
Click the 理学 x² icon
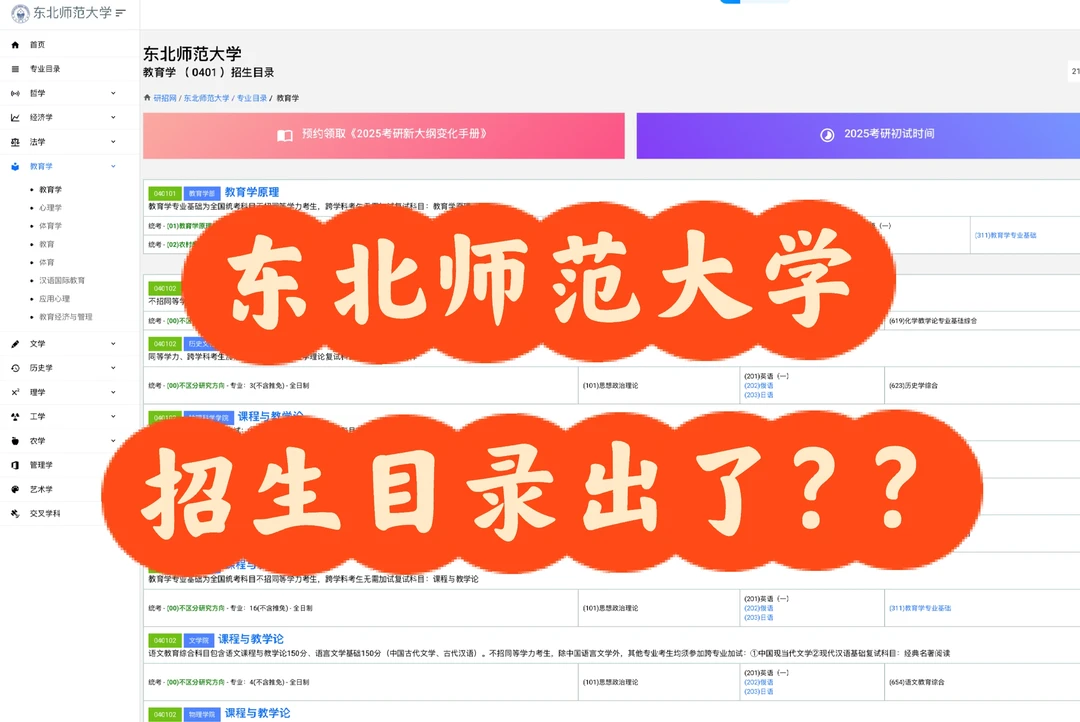tap(14, 392)
